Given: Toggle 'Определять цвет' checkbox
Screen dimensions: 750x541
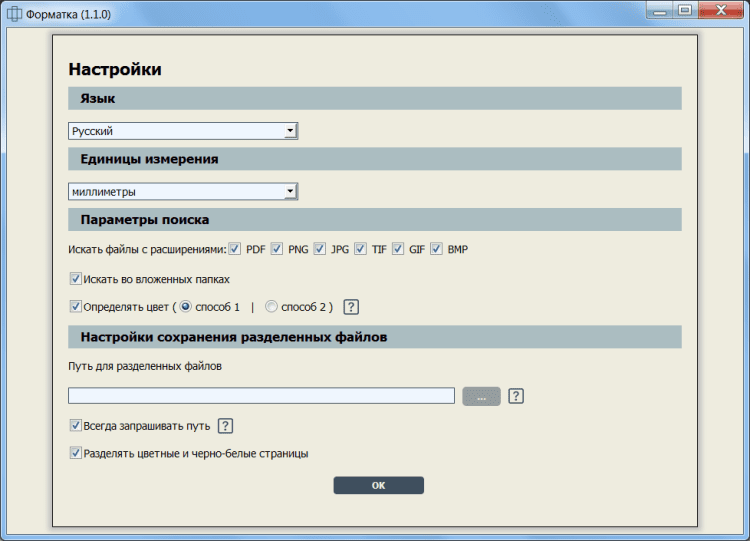Looking at the screenshot, I should click(x=76, y=307).
